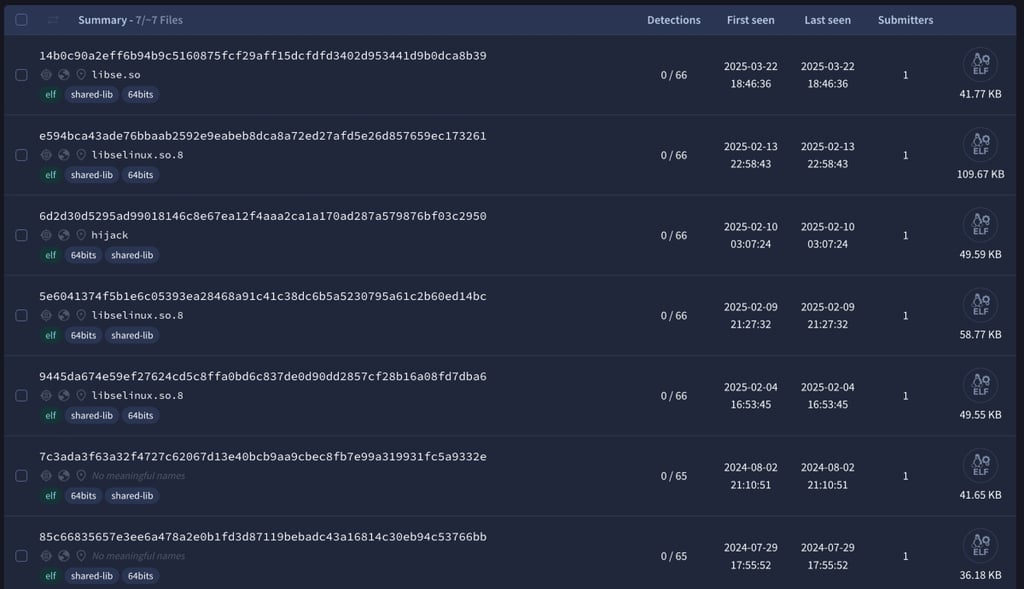1024x589 pixels.
Task: Click the first seen date 2025-03-22 18:46:36
Action: click(x=750, y=75)
